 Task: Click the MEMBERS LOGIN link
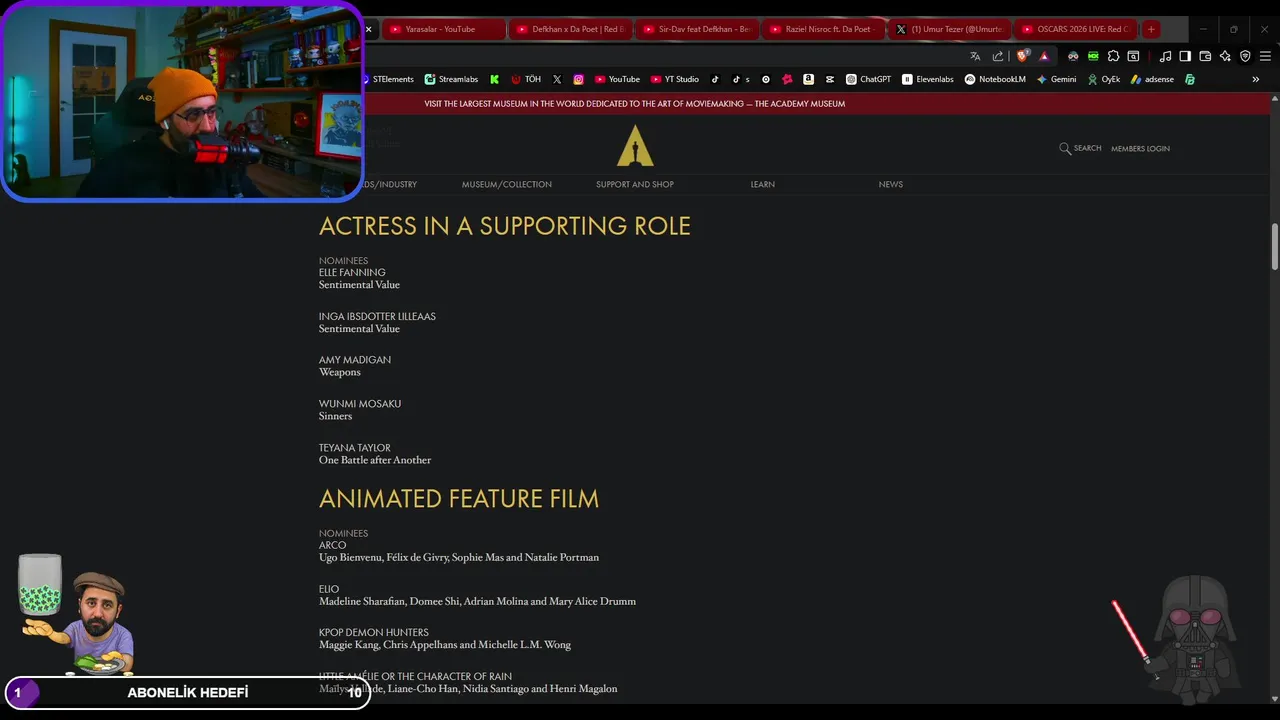click(1140, 148)
